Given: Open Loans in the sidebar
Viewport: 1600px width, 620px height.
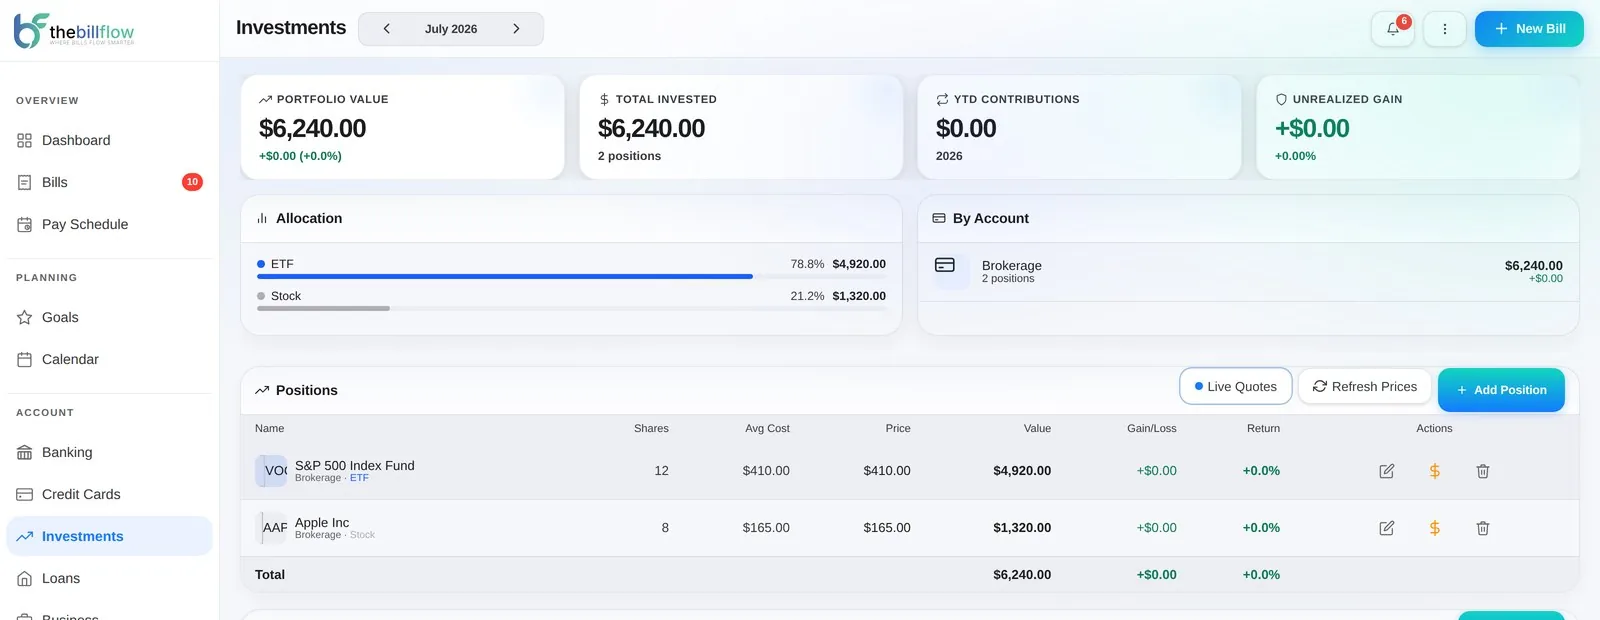Looking at the screenshot, I should click(x=109, y=579).
